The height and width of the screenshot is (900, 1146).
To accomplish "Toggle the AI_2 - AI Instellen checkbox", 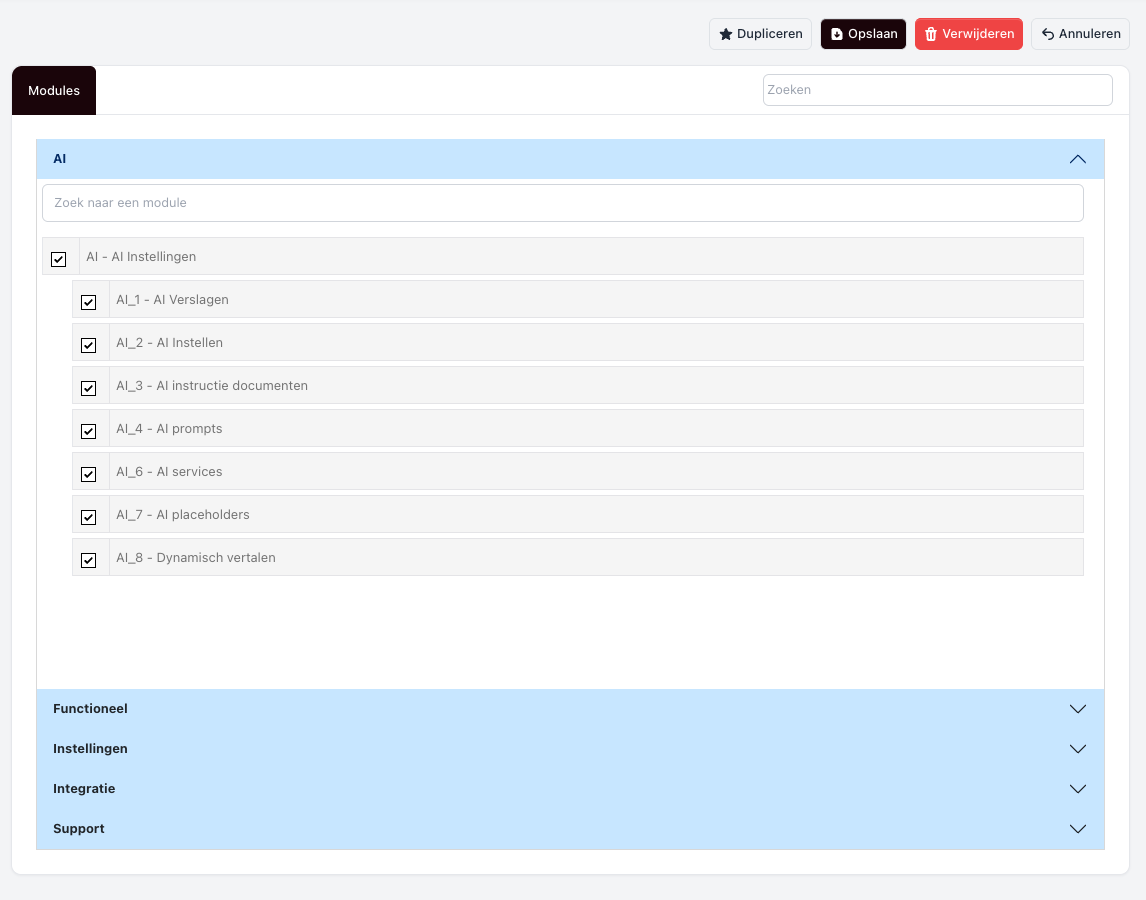I will [88, 346].
